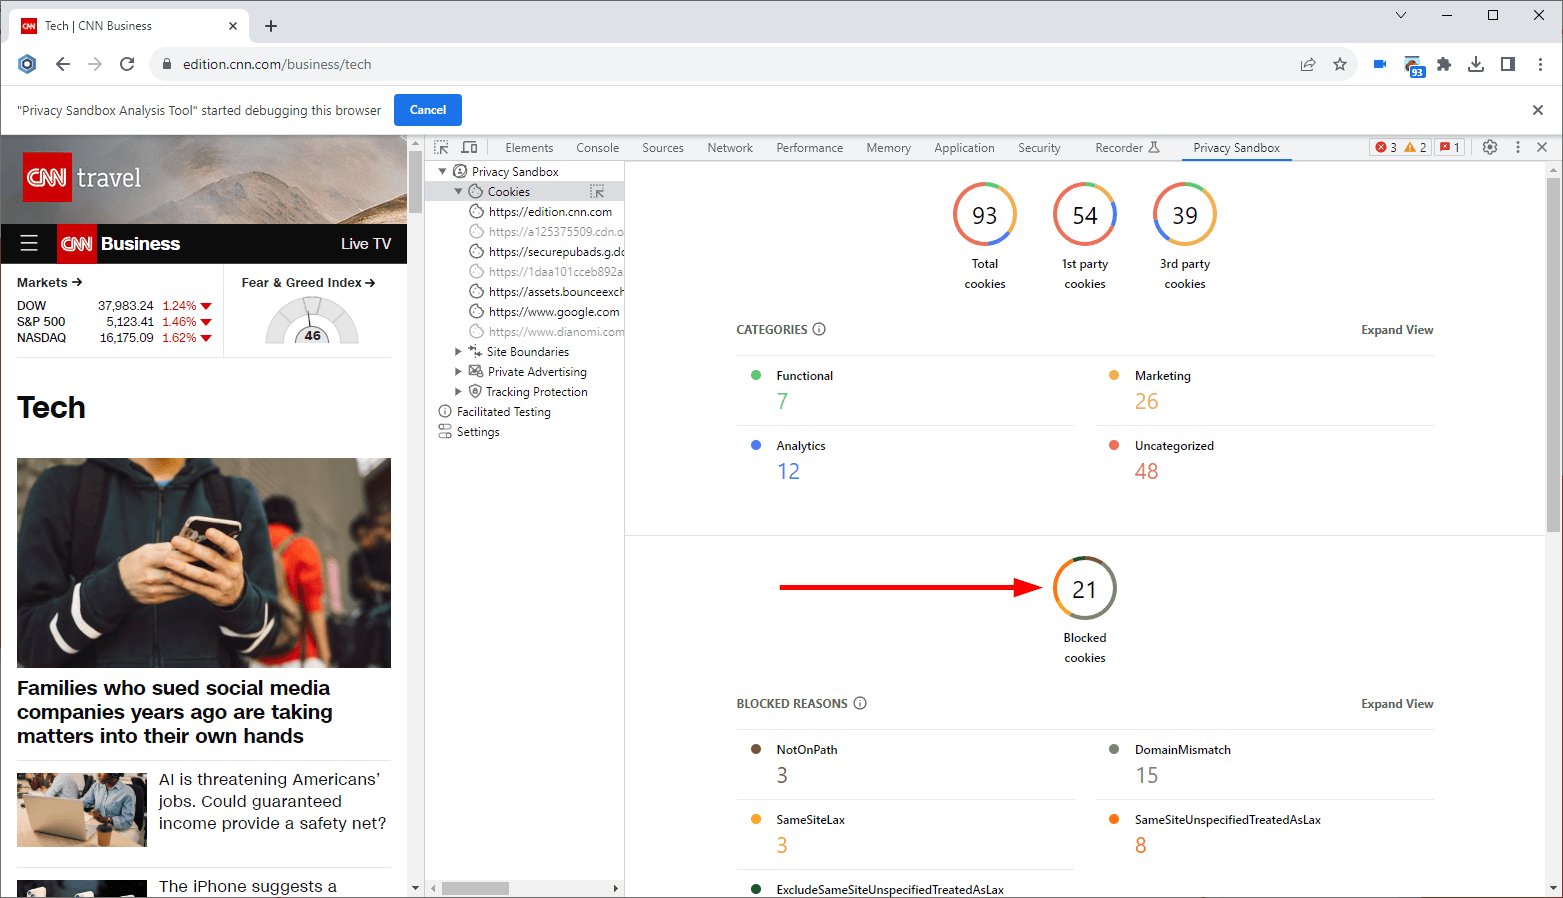Open DevTools settings gear
Image resolution: width=1563 pixels, height=898 pixels.
(x=1489, y=147)
